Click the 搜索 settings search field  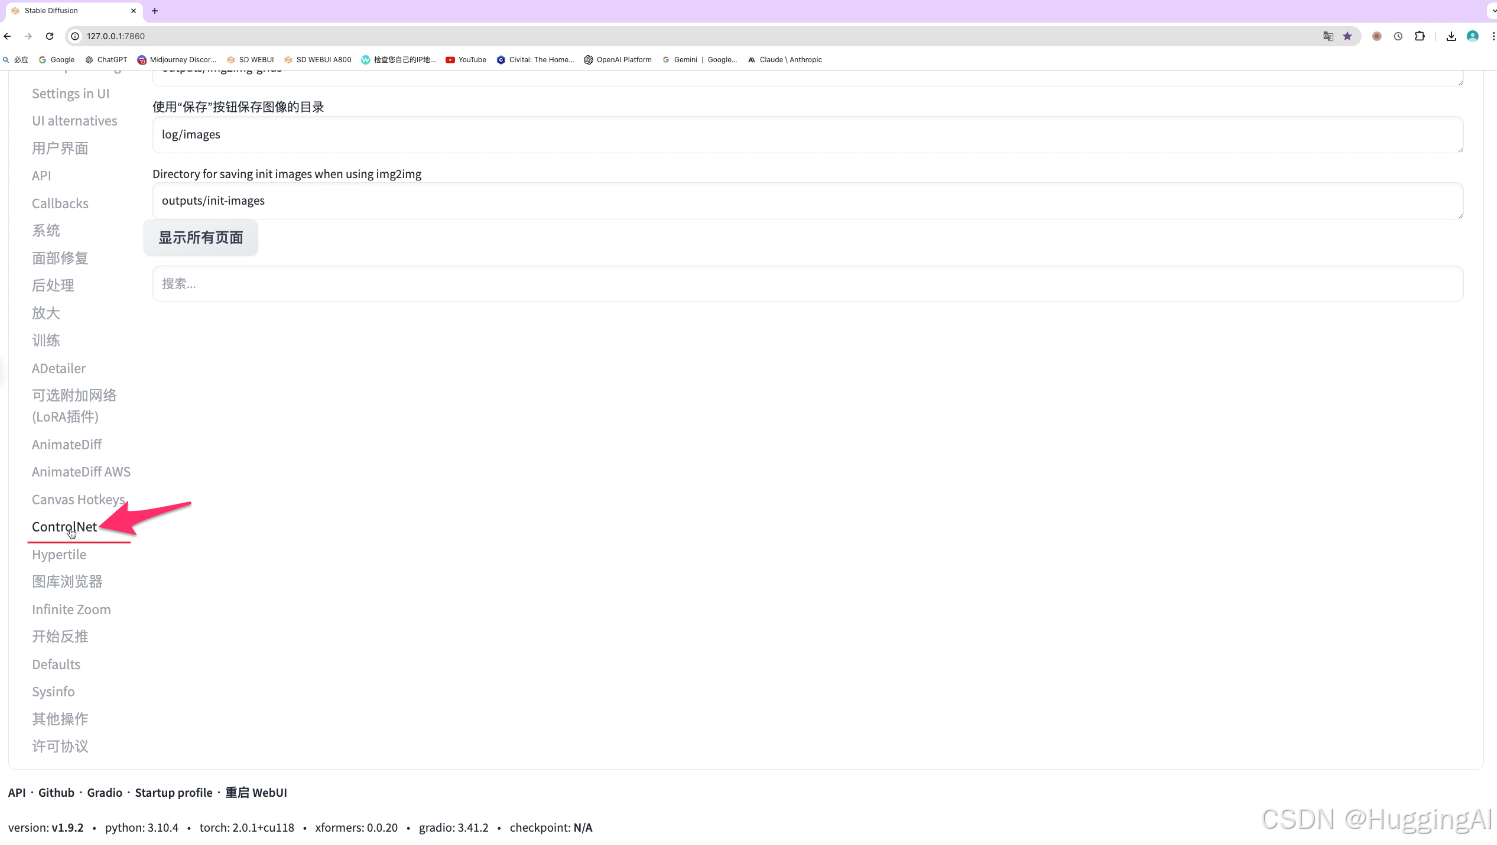pos(808,284)
